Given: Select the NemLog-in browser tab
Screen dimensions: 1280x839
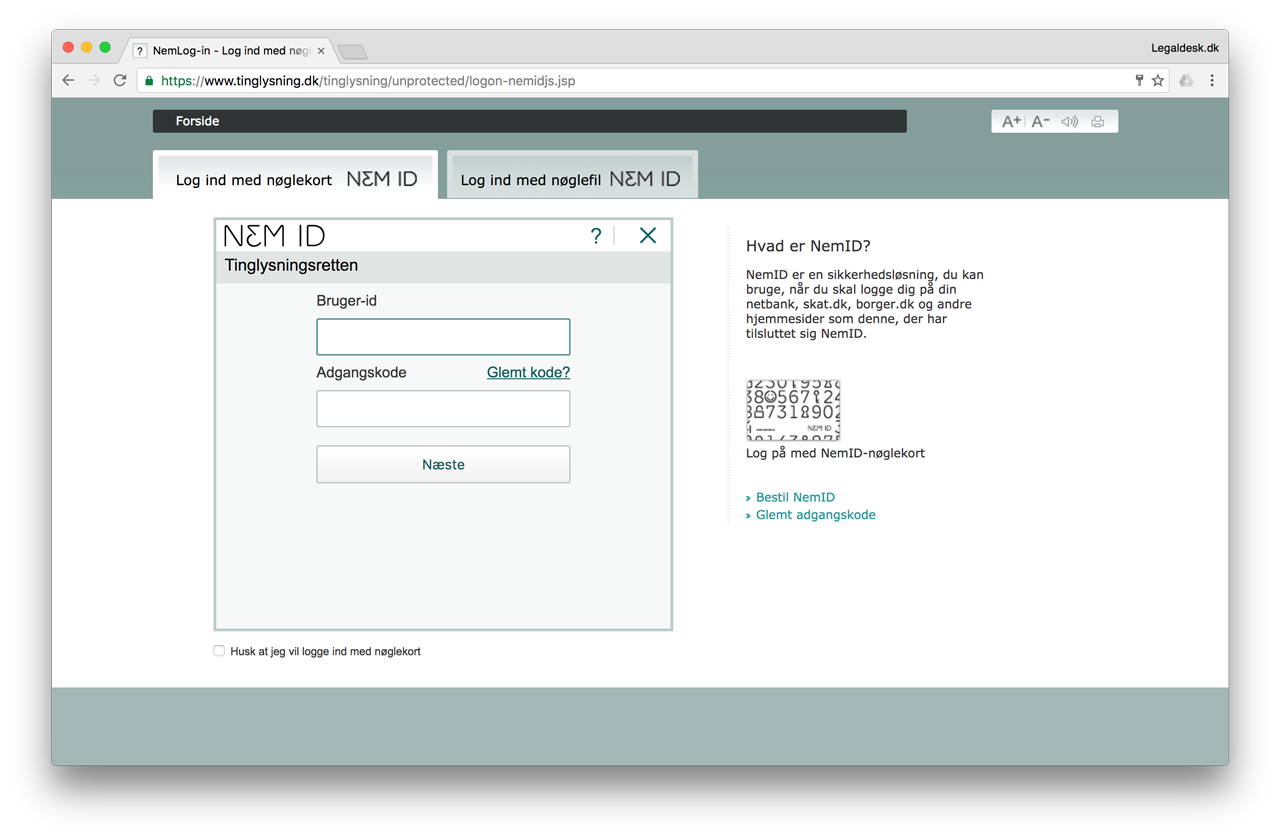Looking at the screenshot, I should 230,50.
